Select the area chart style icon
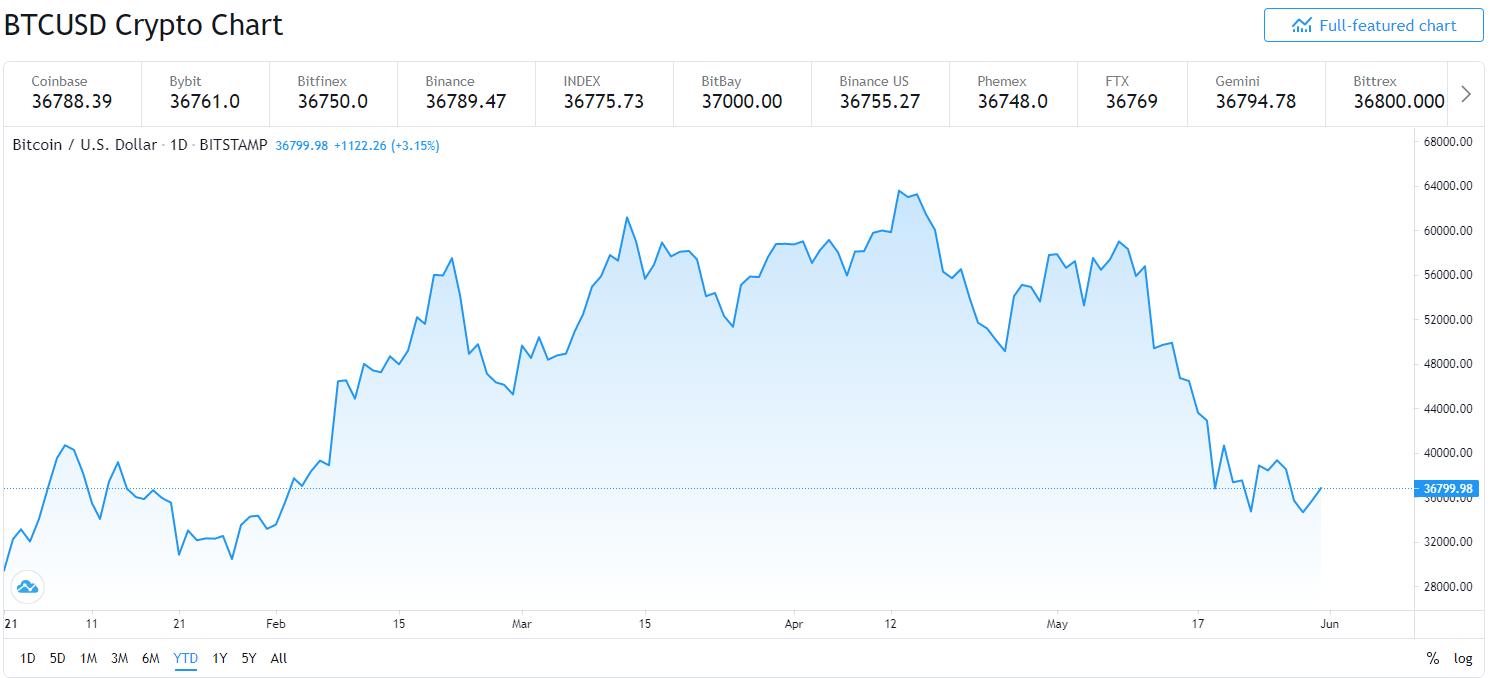This screenshot has height=678, width=1490. click(27, 587)
